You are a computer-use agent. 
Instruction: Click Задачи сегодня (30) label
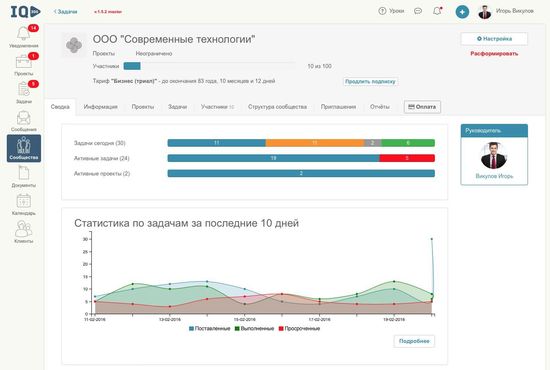100,143
